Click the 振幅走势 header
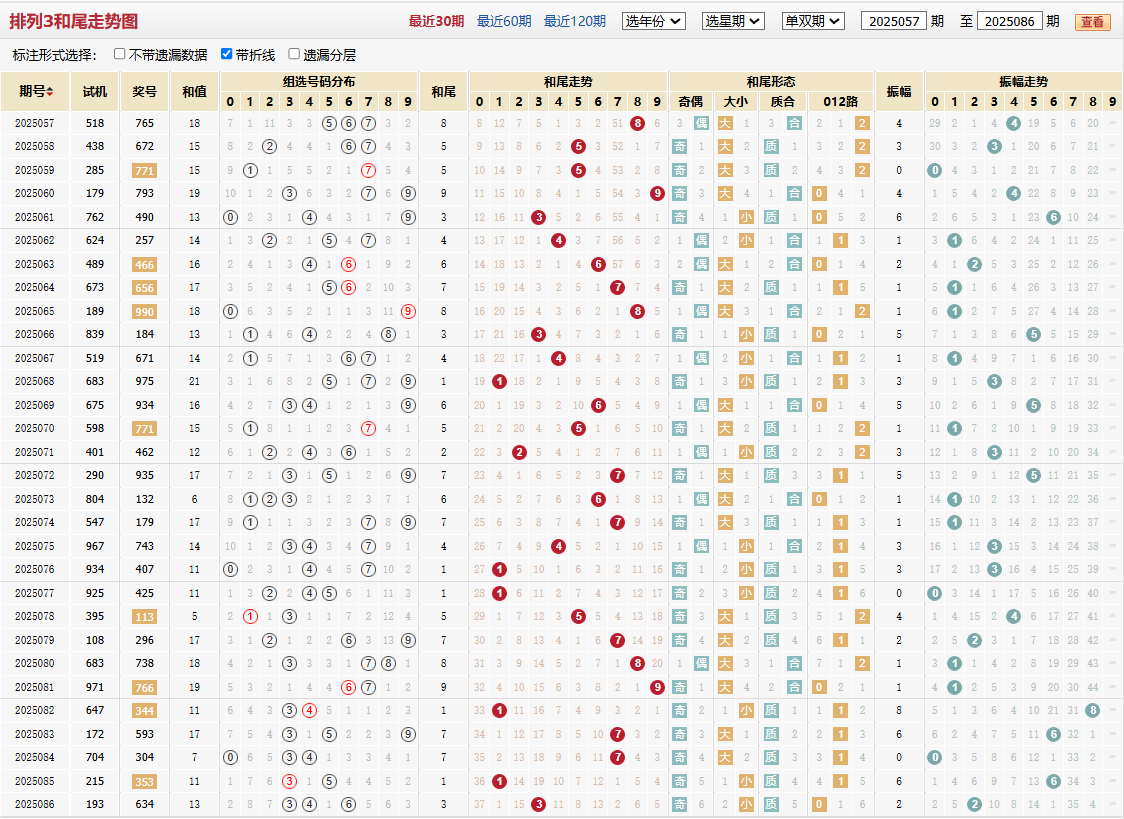 click(x=1024, y=82)
